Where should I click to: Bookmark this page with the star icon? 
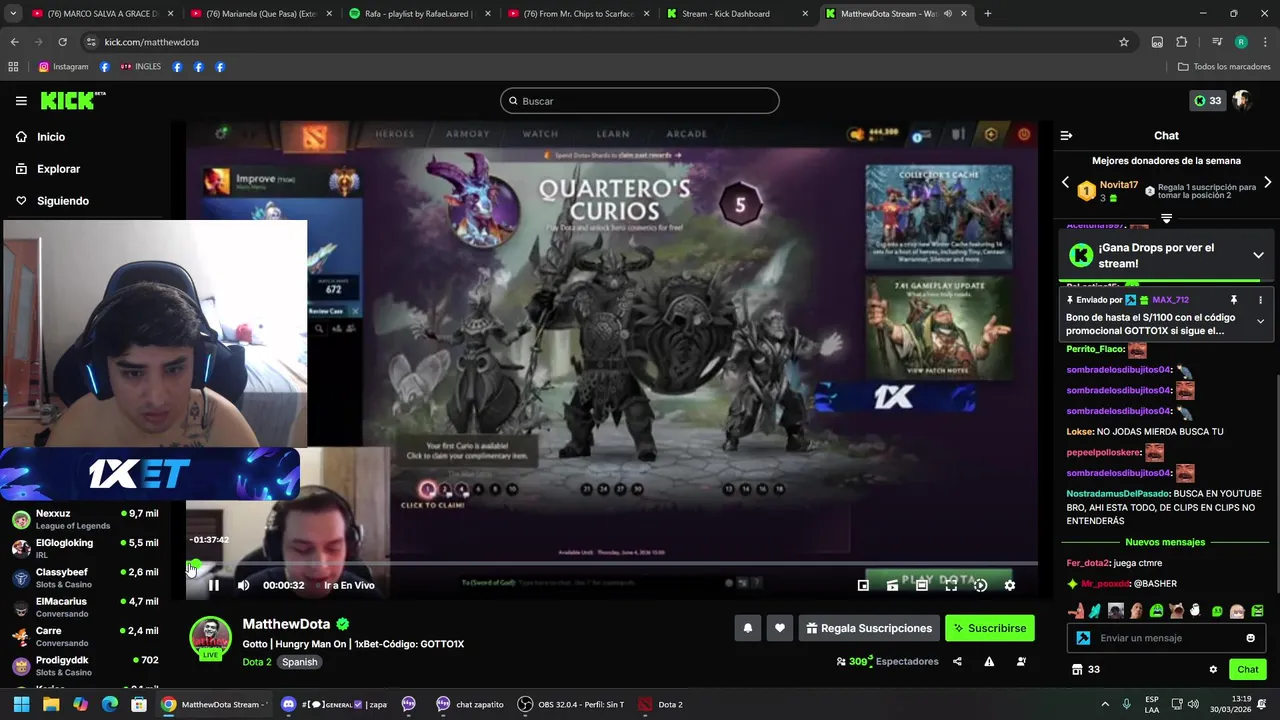[x=1124, y=42]
